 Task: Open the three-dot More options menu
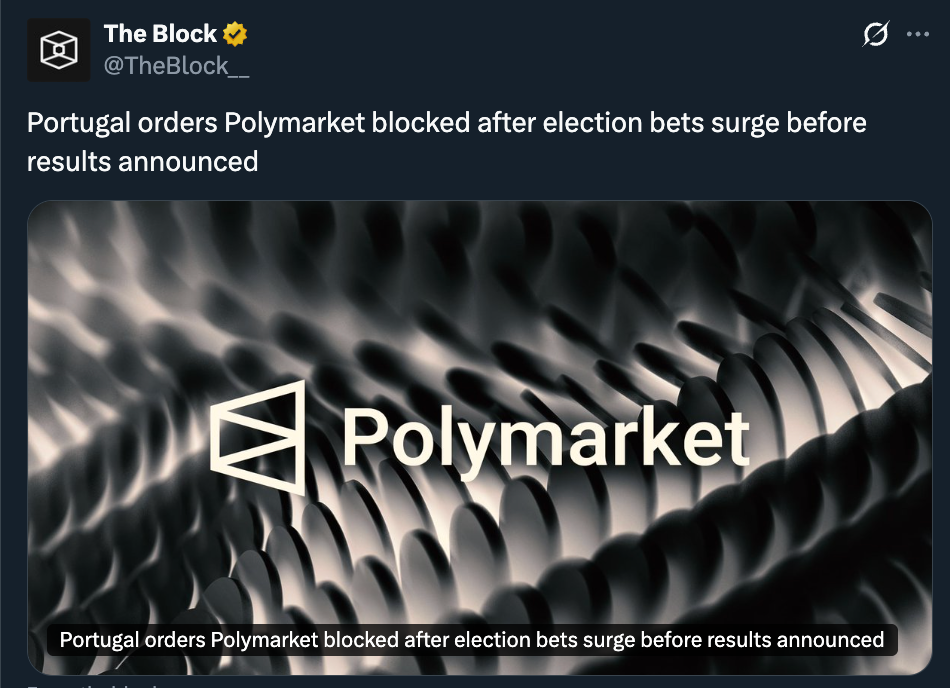click(917, 34)
